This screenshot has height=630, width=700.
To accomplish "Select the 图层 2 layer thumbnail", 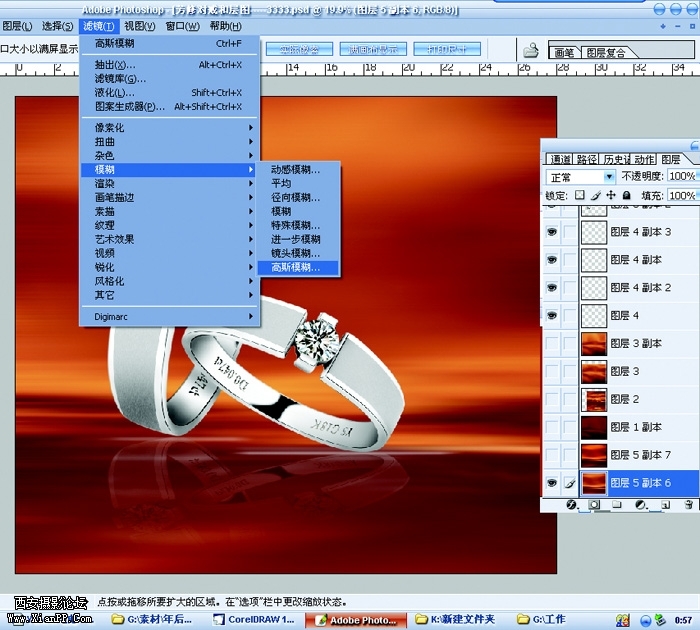I will (594, 400).
